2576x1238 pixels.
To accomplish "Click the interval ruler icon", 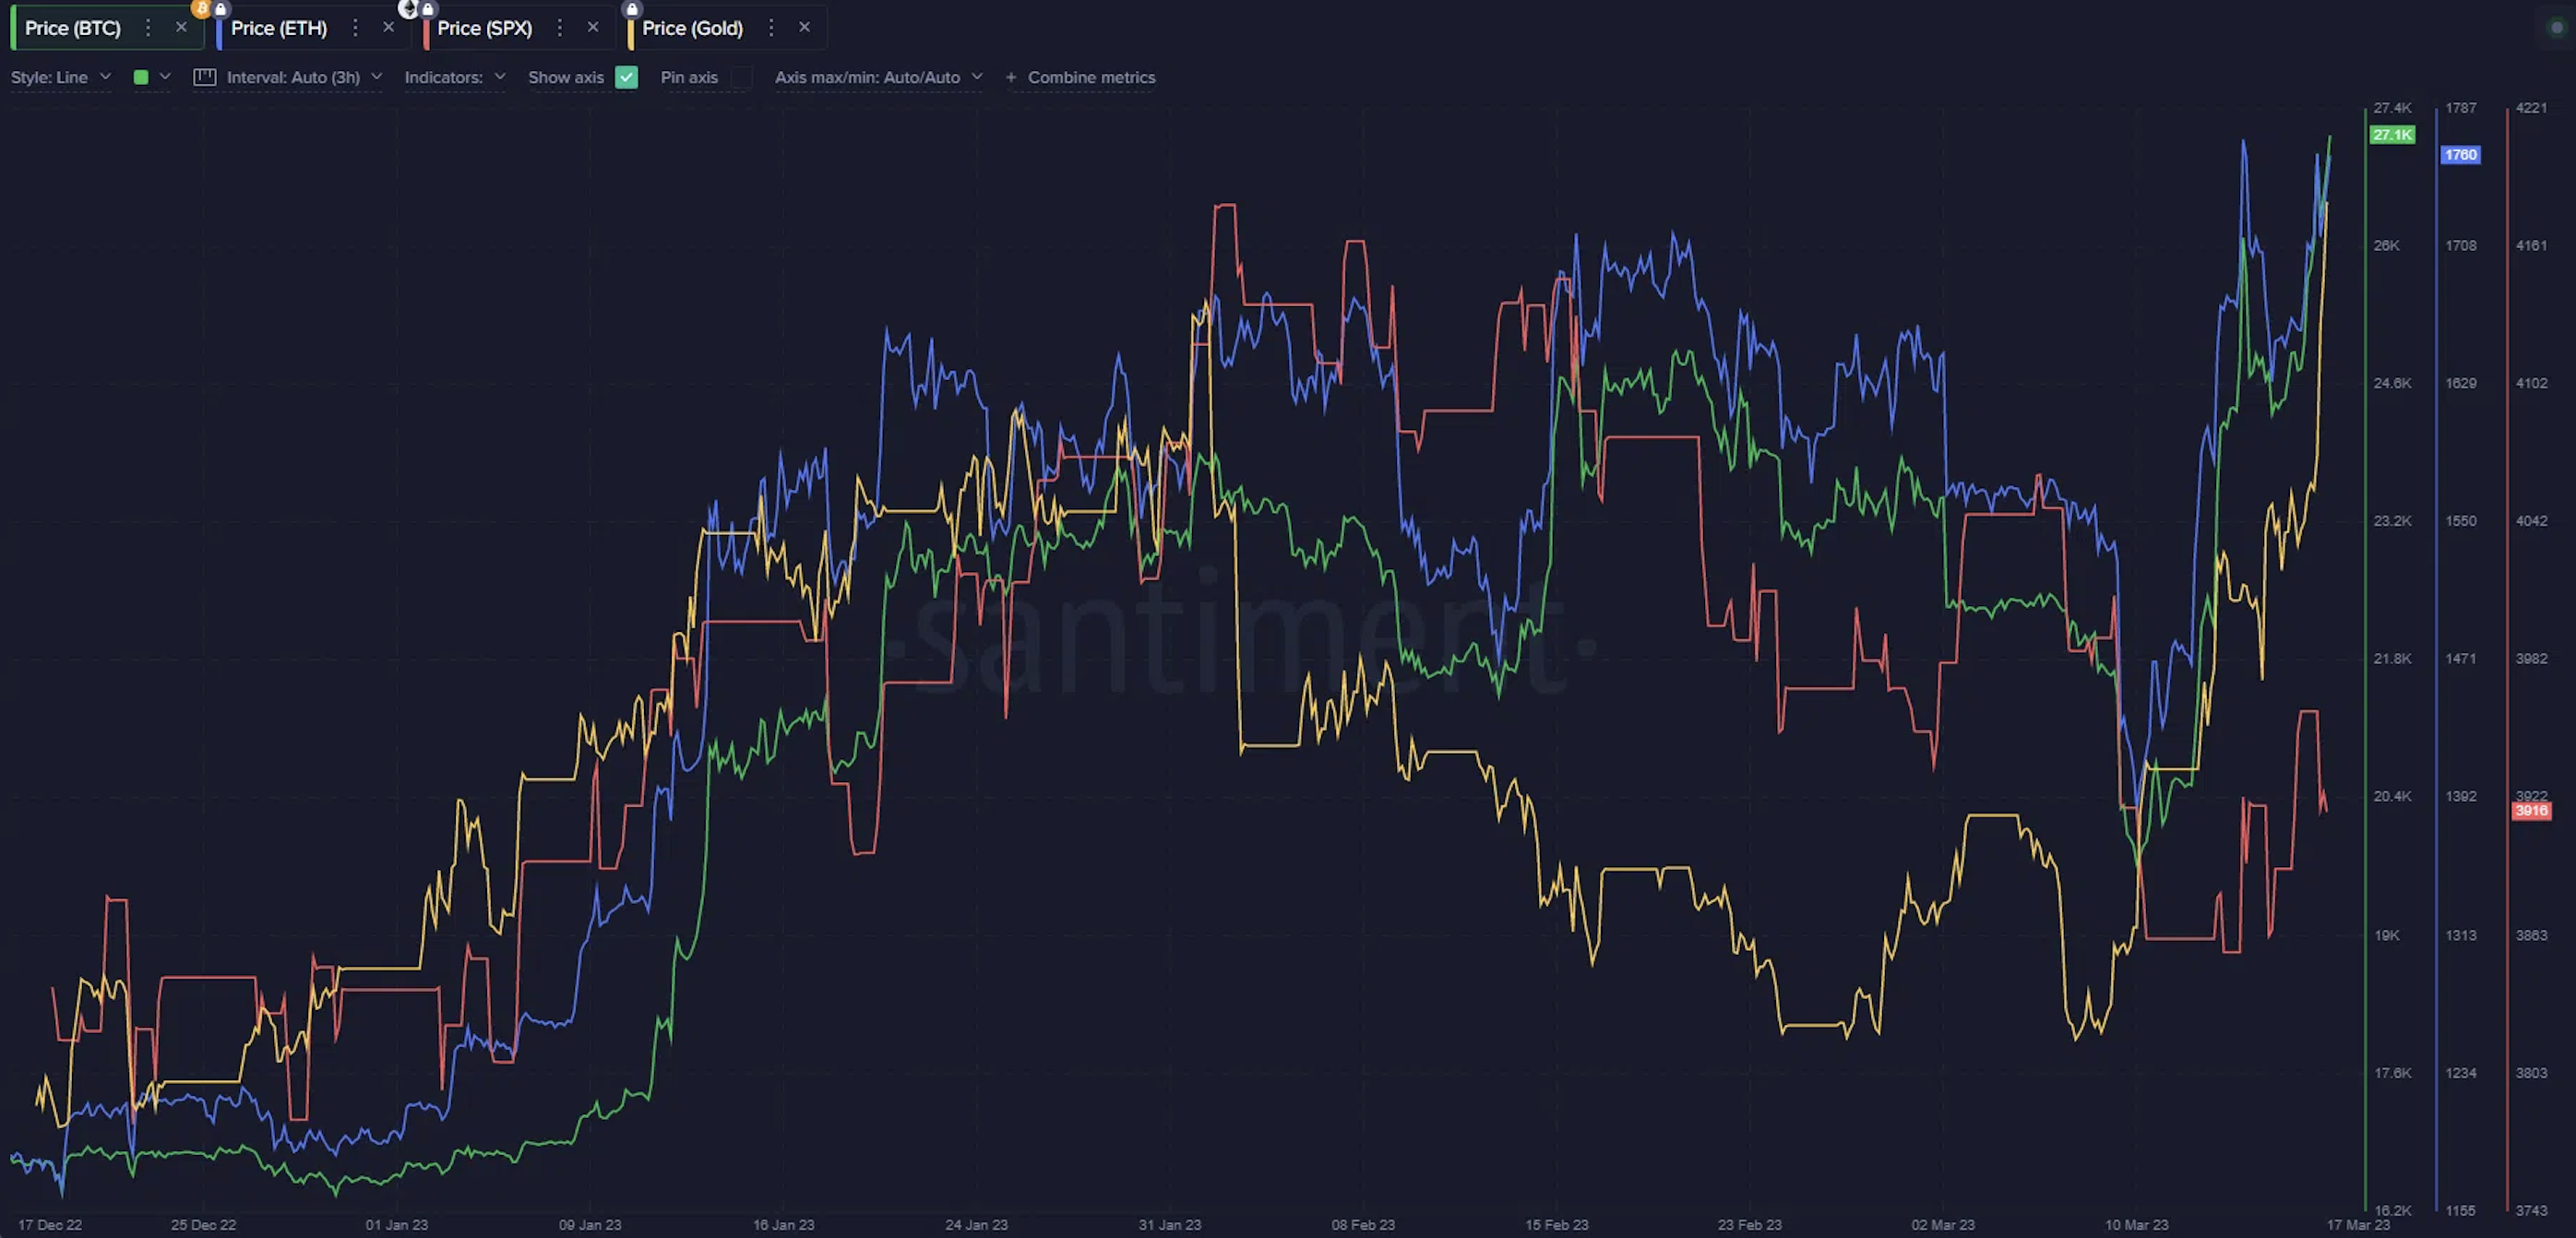I will [x=204, y=77].
